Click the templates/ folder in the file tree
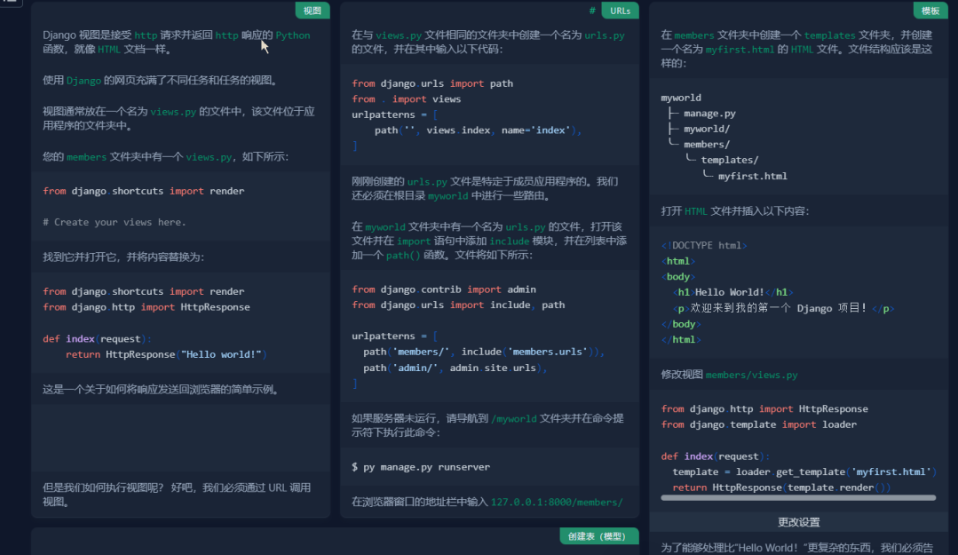 (x=729, y=160)
